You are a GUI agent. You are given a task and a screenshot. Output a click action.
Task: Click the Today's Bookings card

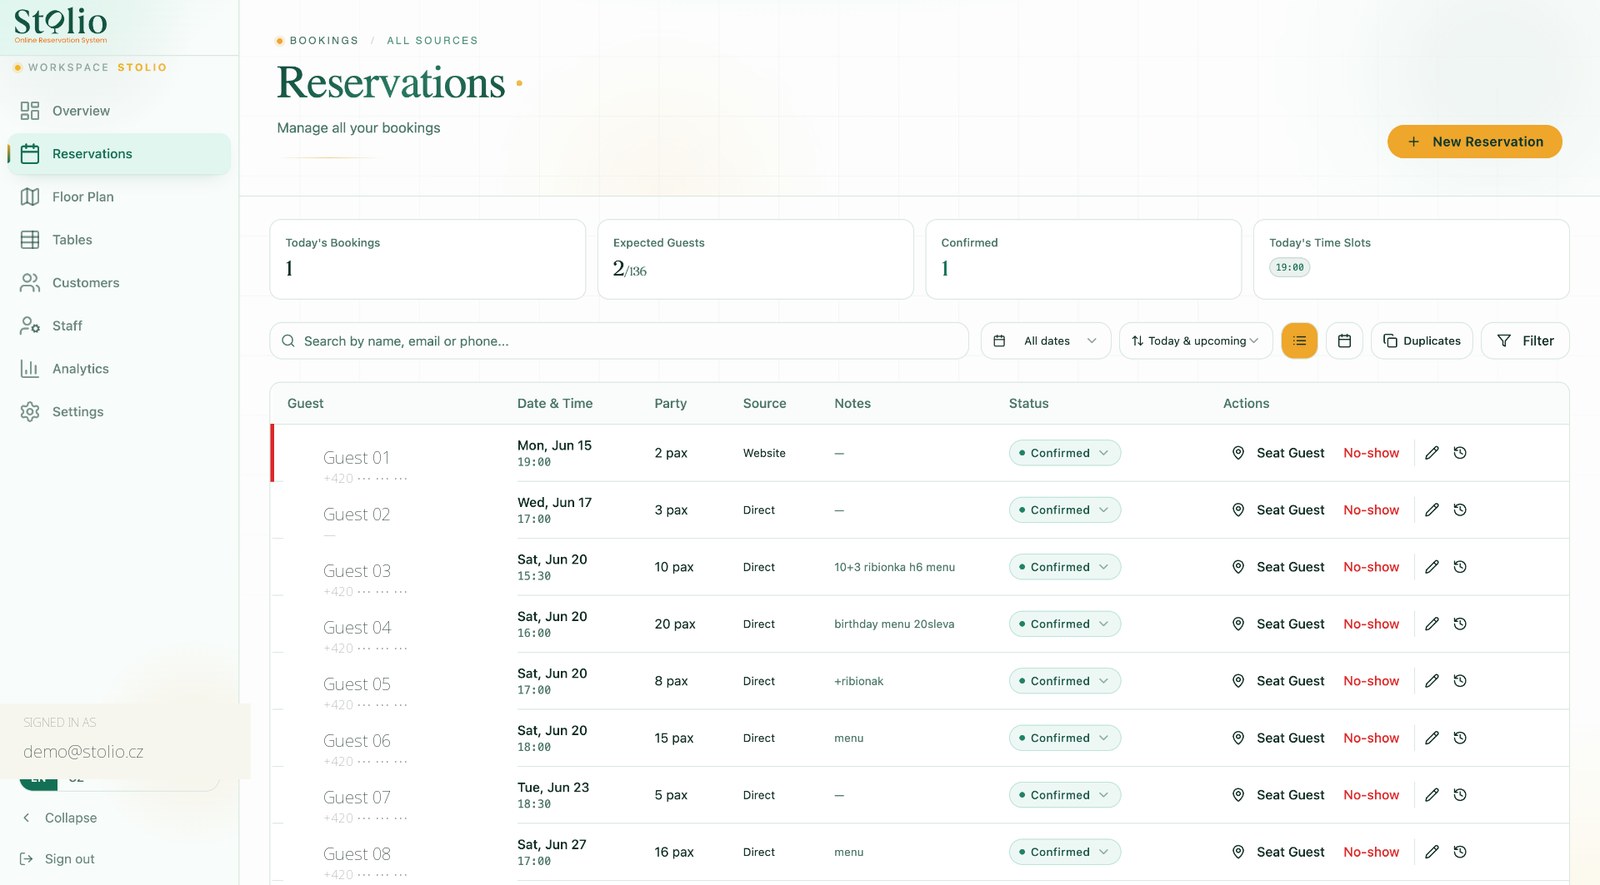(428, 259)
